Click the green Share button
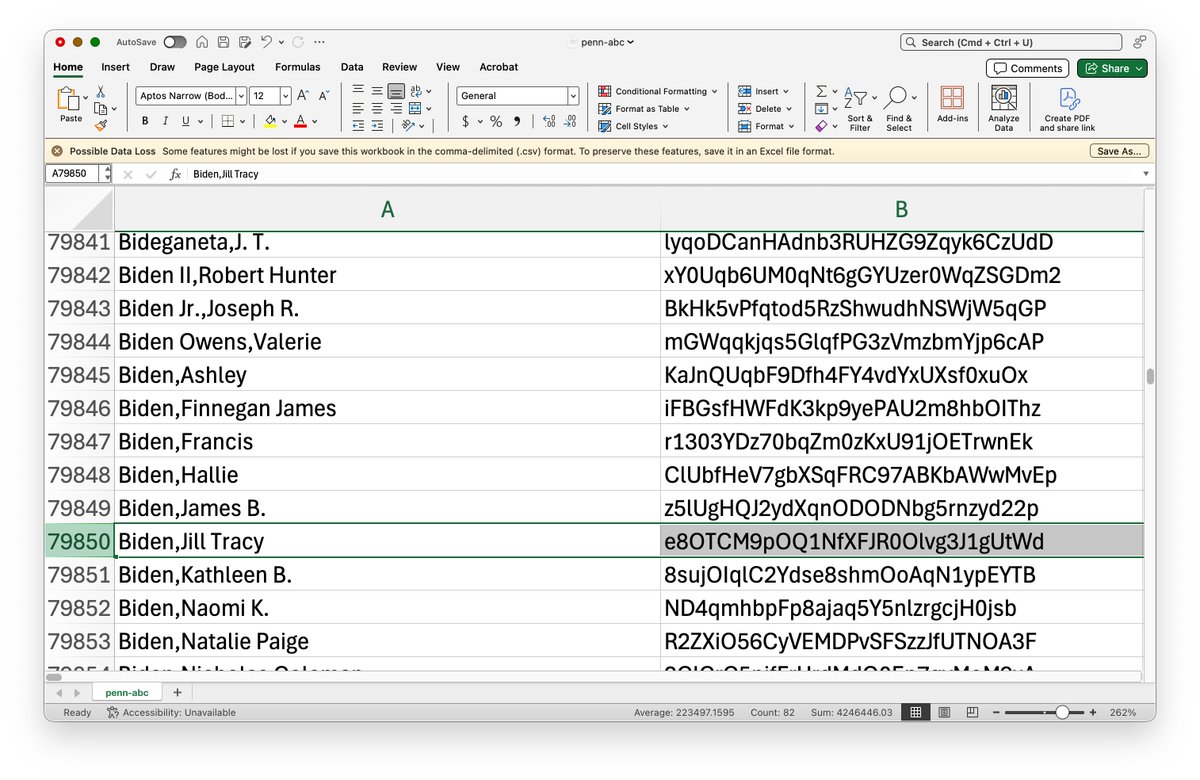Screen dimensions: 1200x780 (x=1112, y=68)
